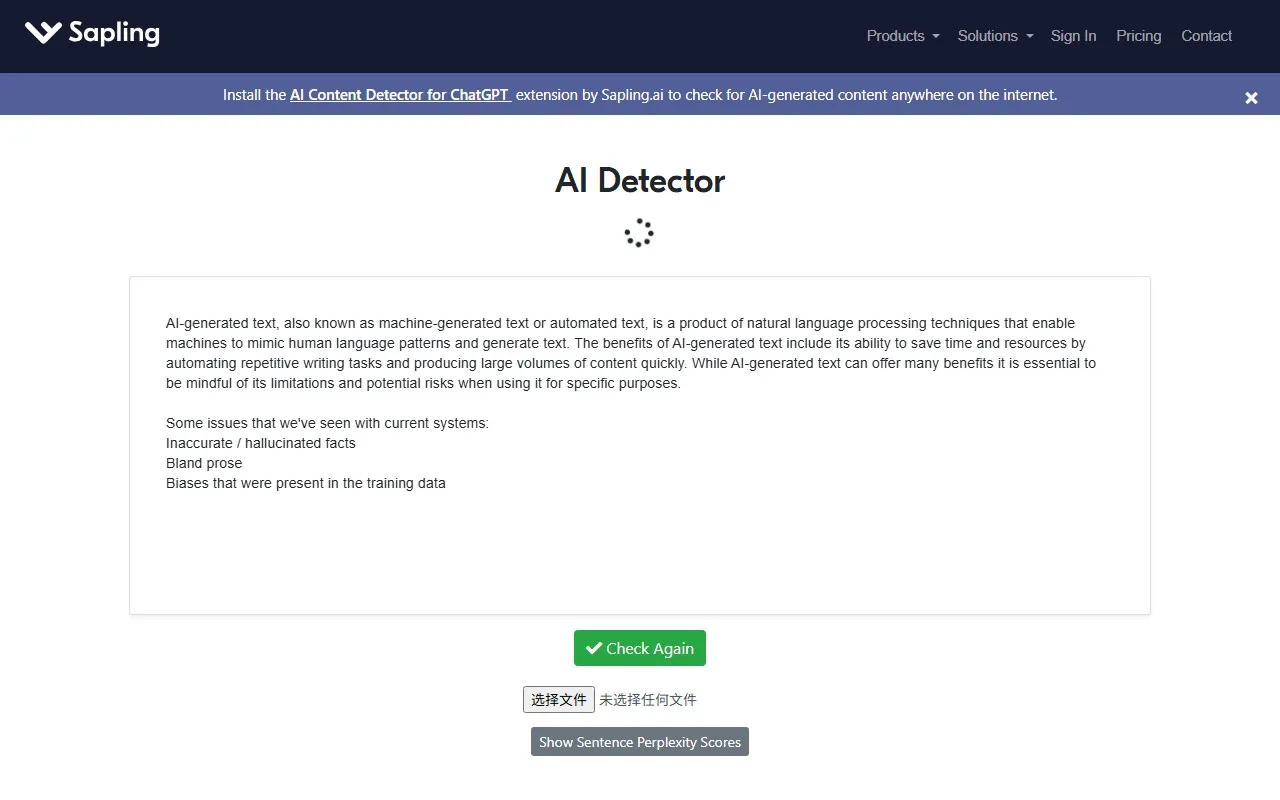The width and height of the screenshot is (1280, 800).
Task: Open the Pricing page from the navbar
Action: point(1138,36)
